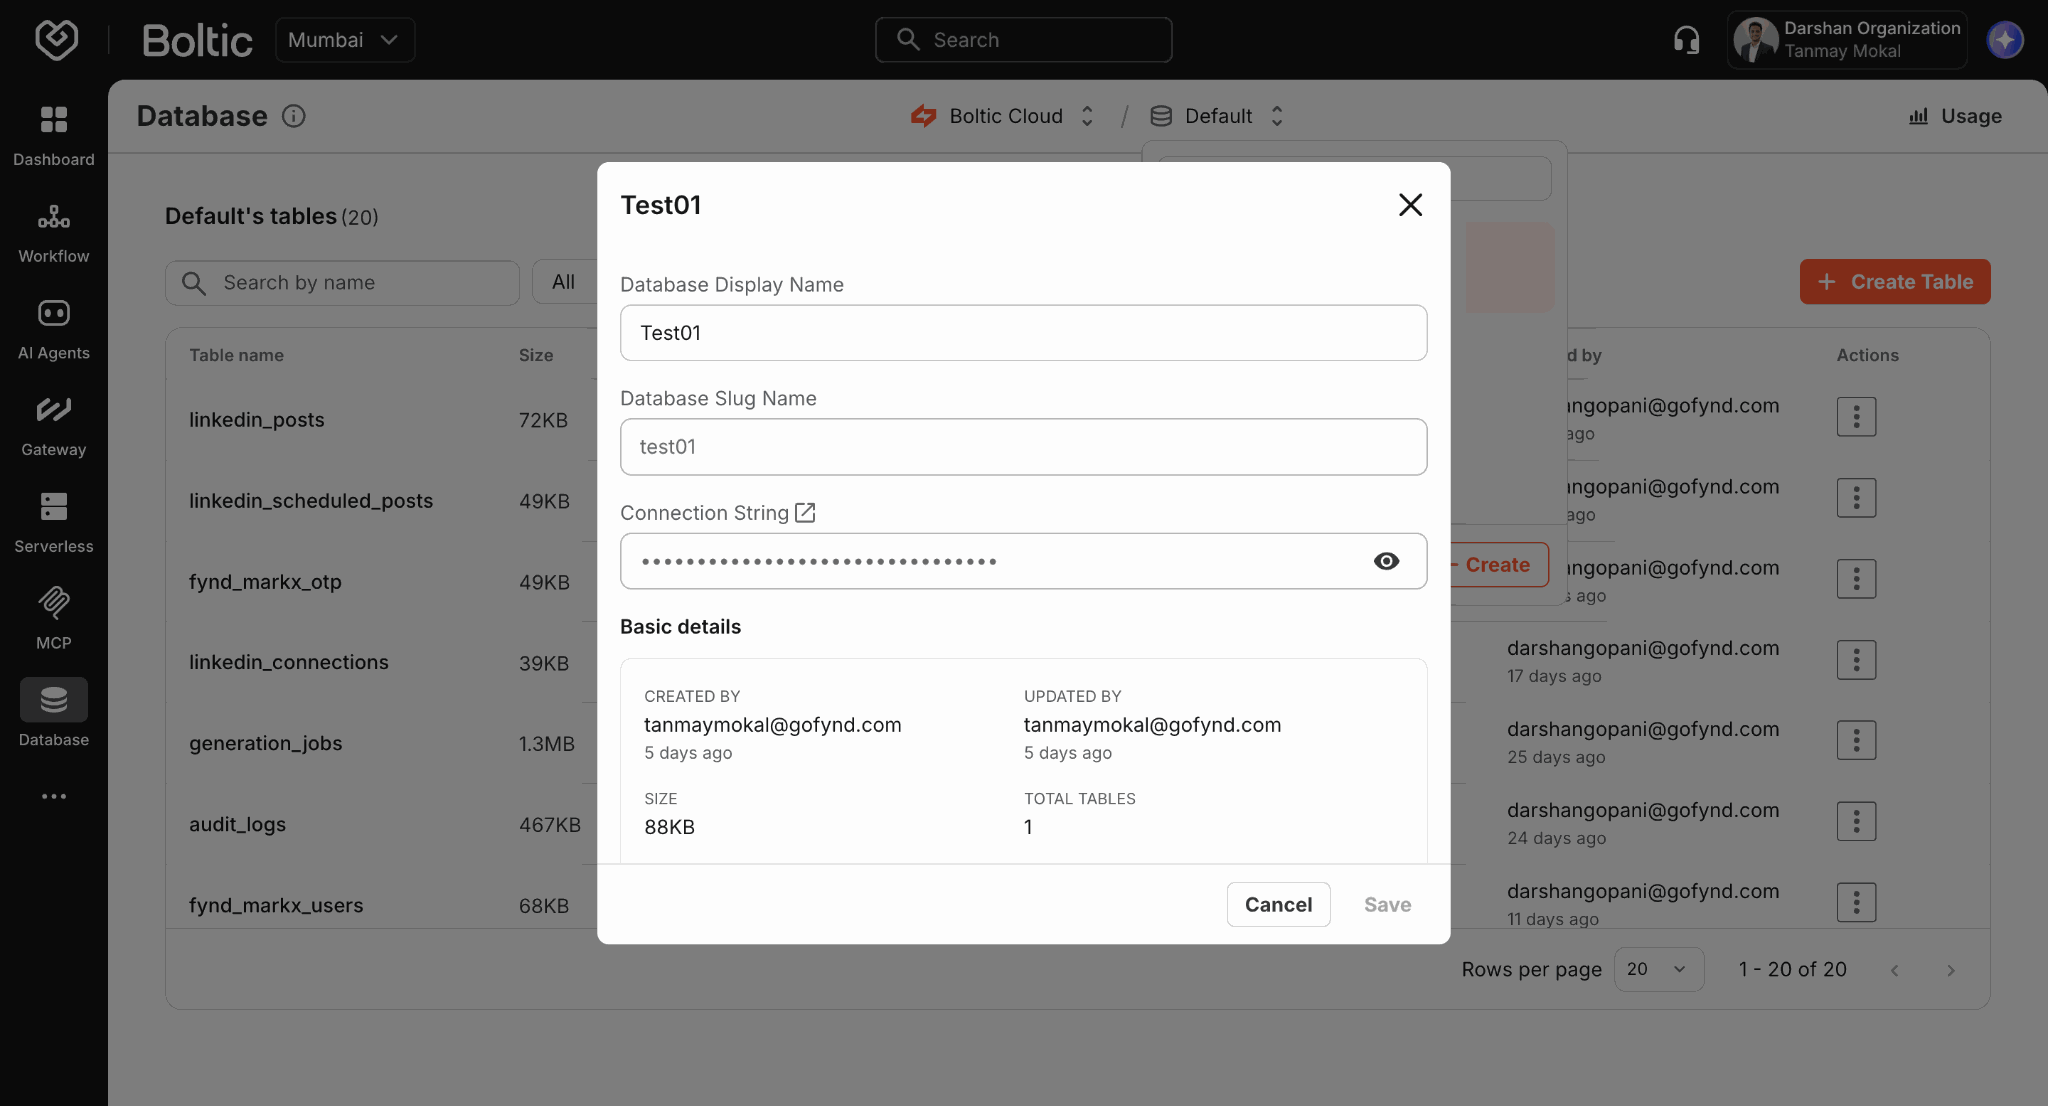Open Serverless in the sidebar
The width and height of the screenshot is (2048, 1106).
(54, 507)
